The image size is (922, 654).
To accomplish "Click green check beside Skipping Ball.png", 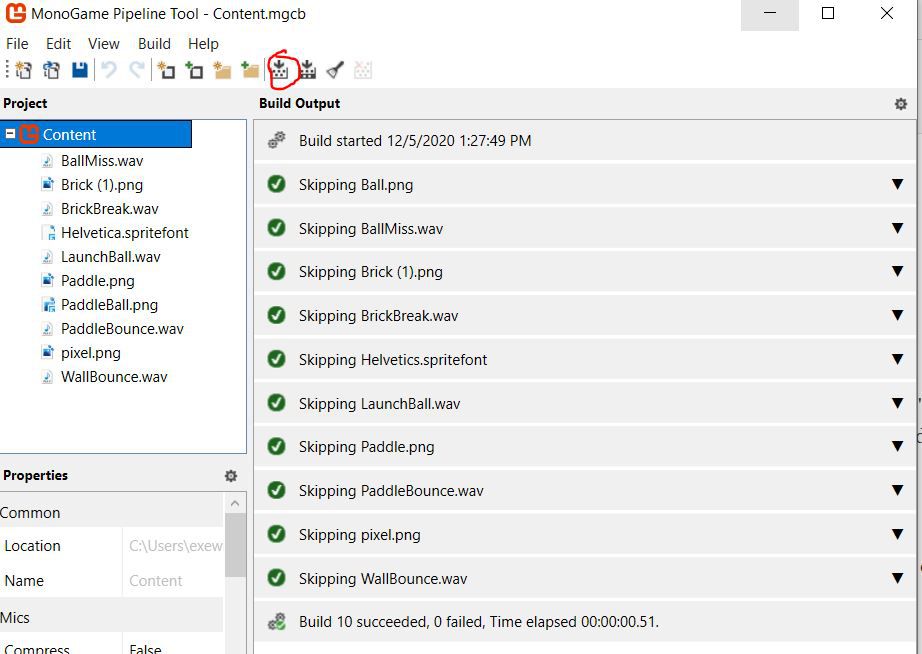I will [x=276, y=184].
